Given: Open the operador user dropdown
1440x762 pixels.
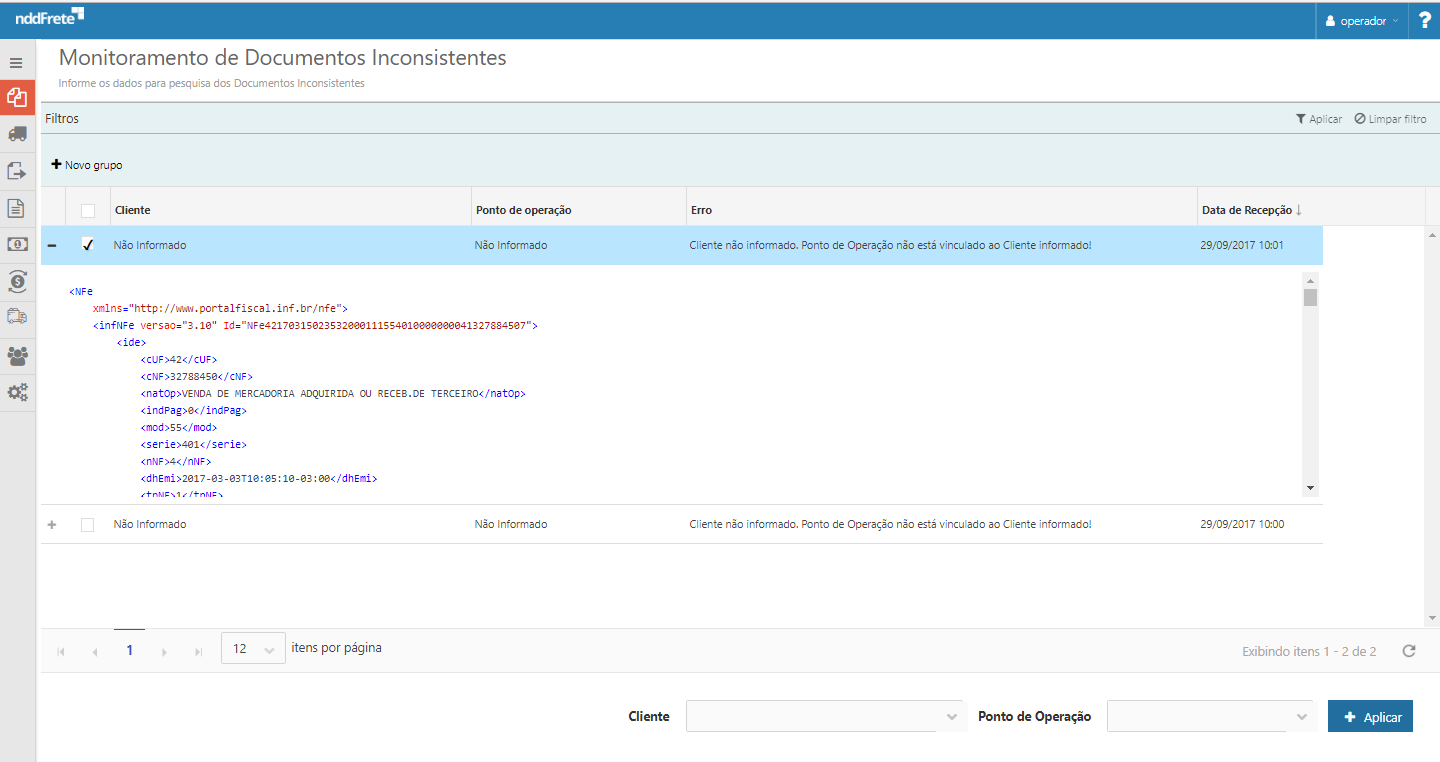Looking at the screenshot, I should [x=1361, y=21].
